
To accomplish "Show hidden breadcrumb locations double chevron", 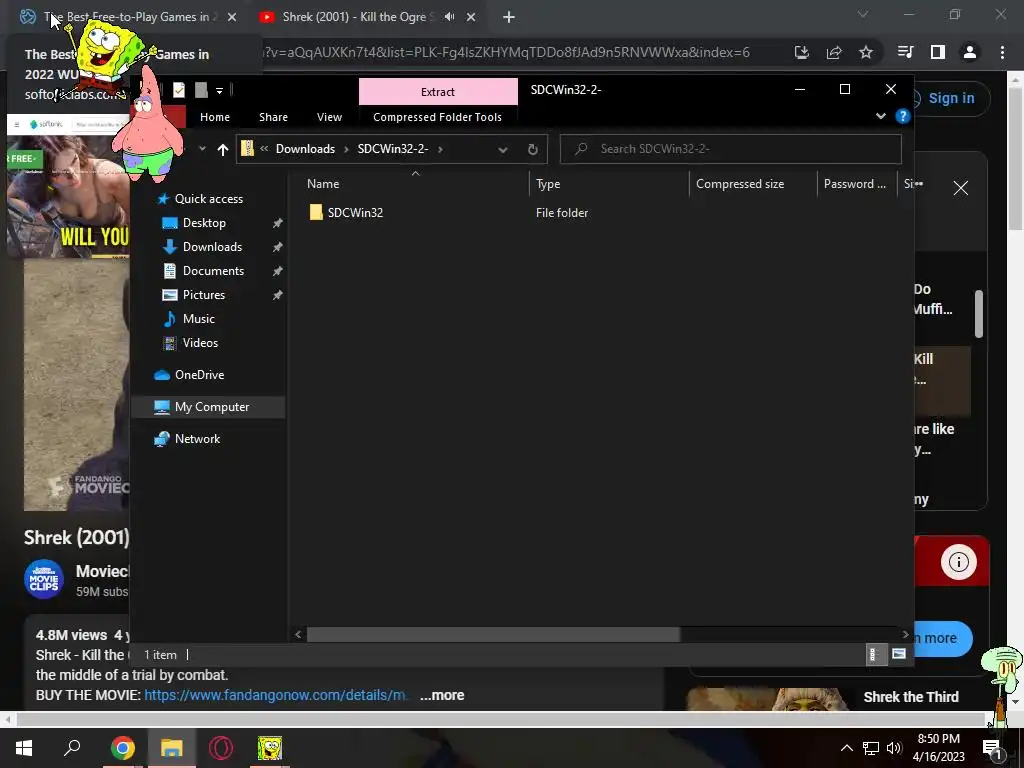I will (264, 149).
